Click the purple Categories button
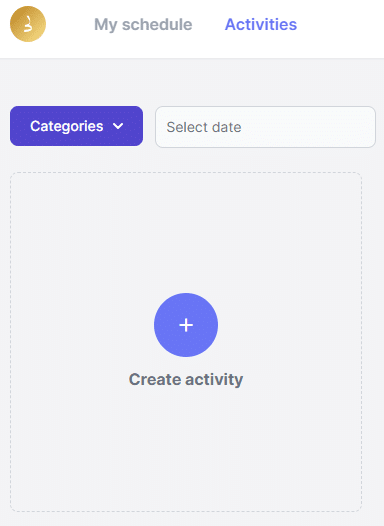This screenshot has height=526, width=384. (x=76, y=126)
